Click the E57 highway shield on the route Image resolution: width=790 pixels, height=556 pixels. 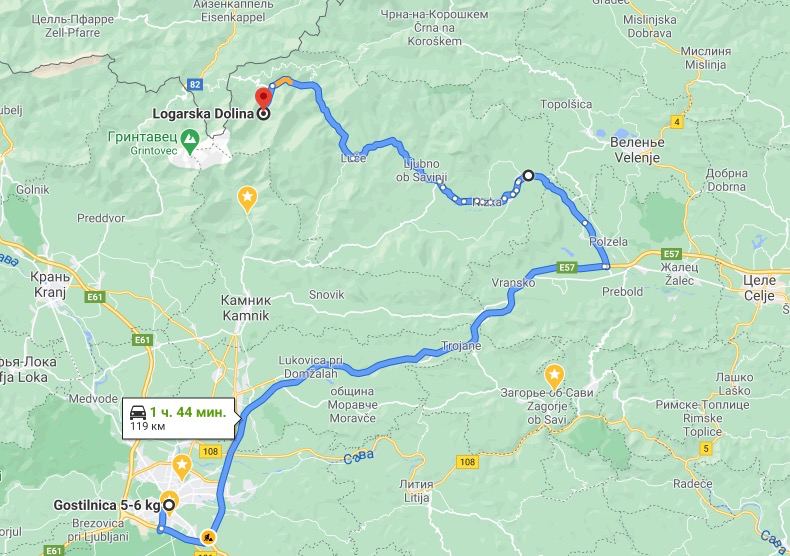click(x=567, y=267)
